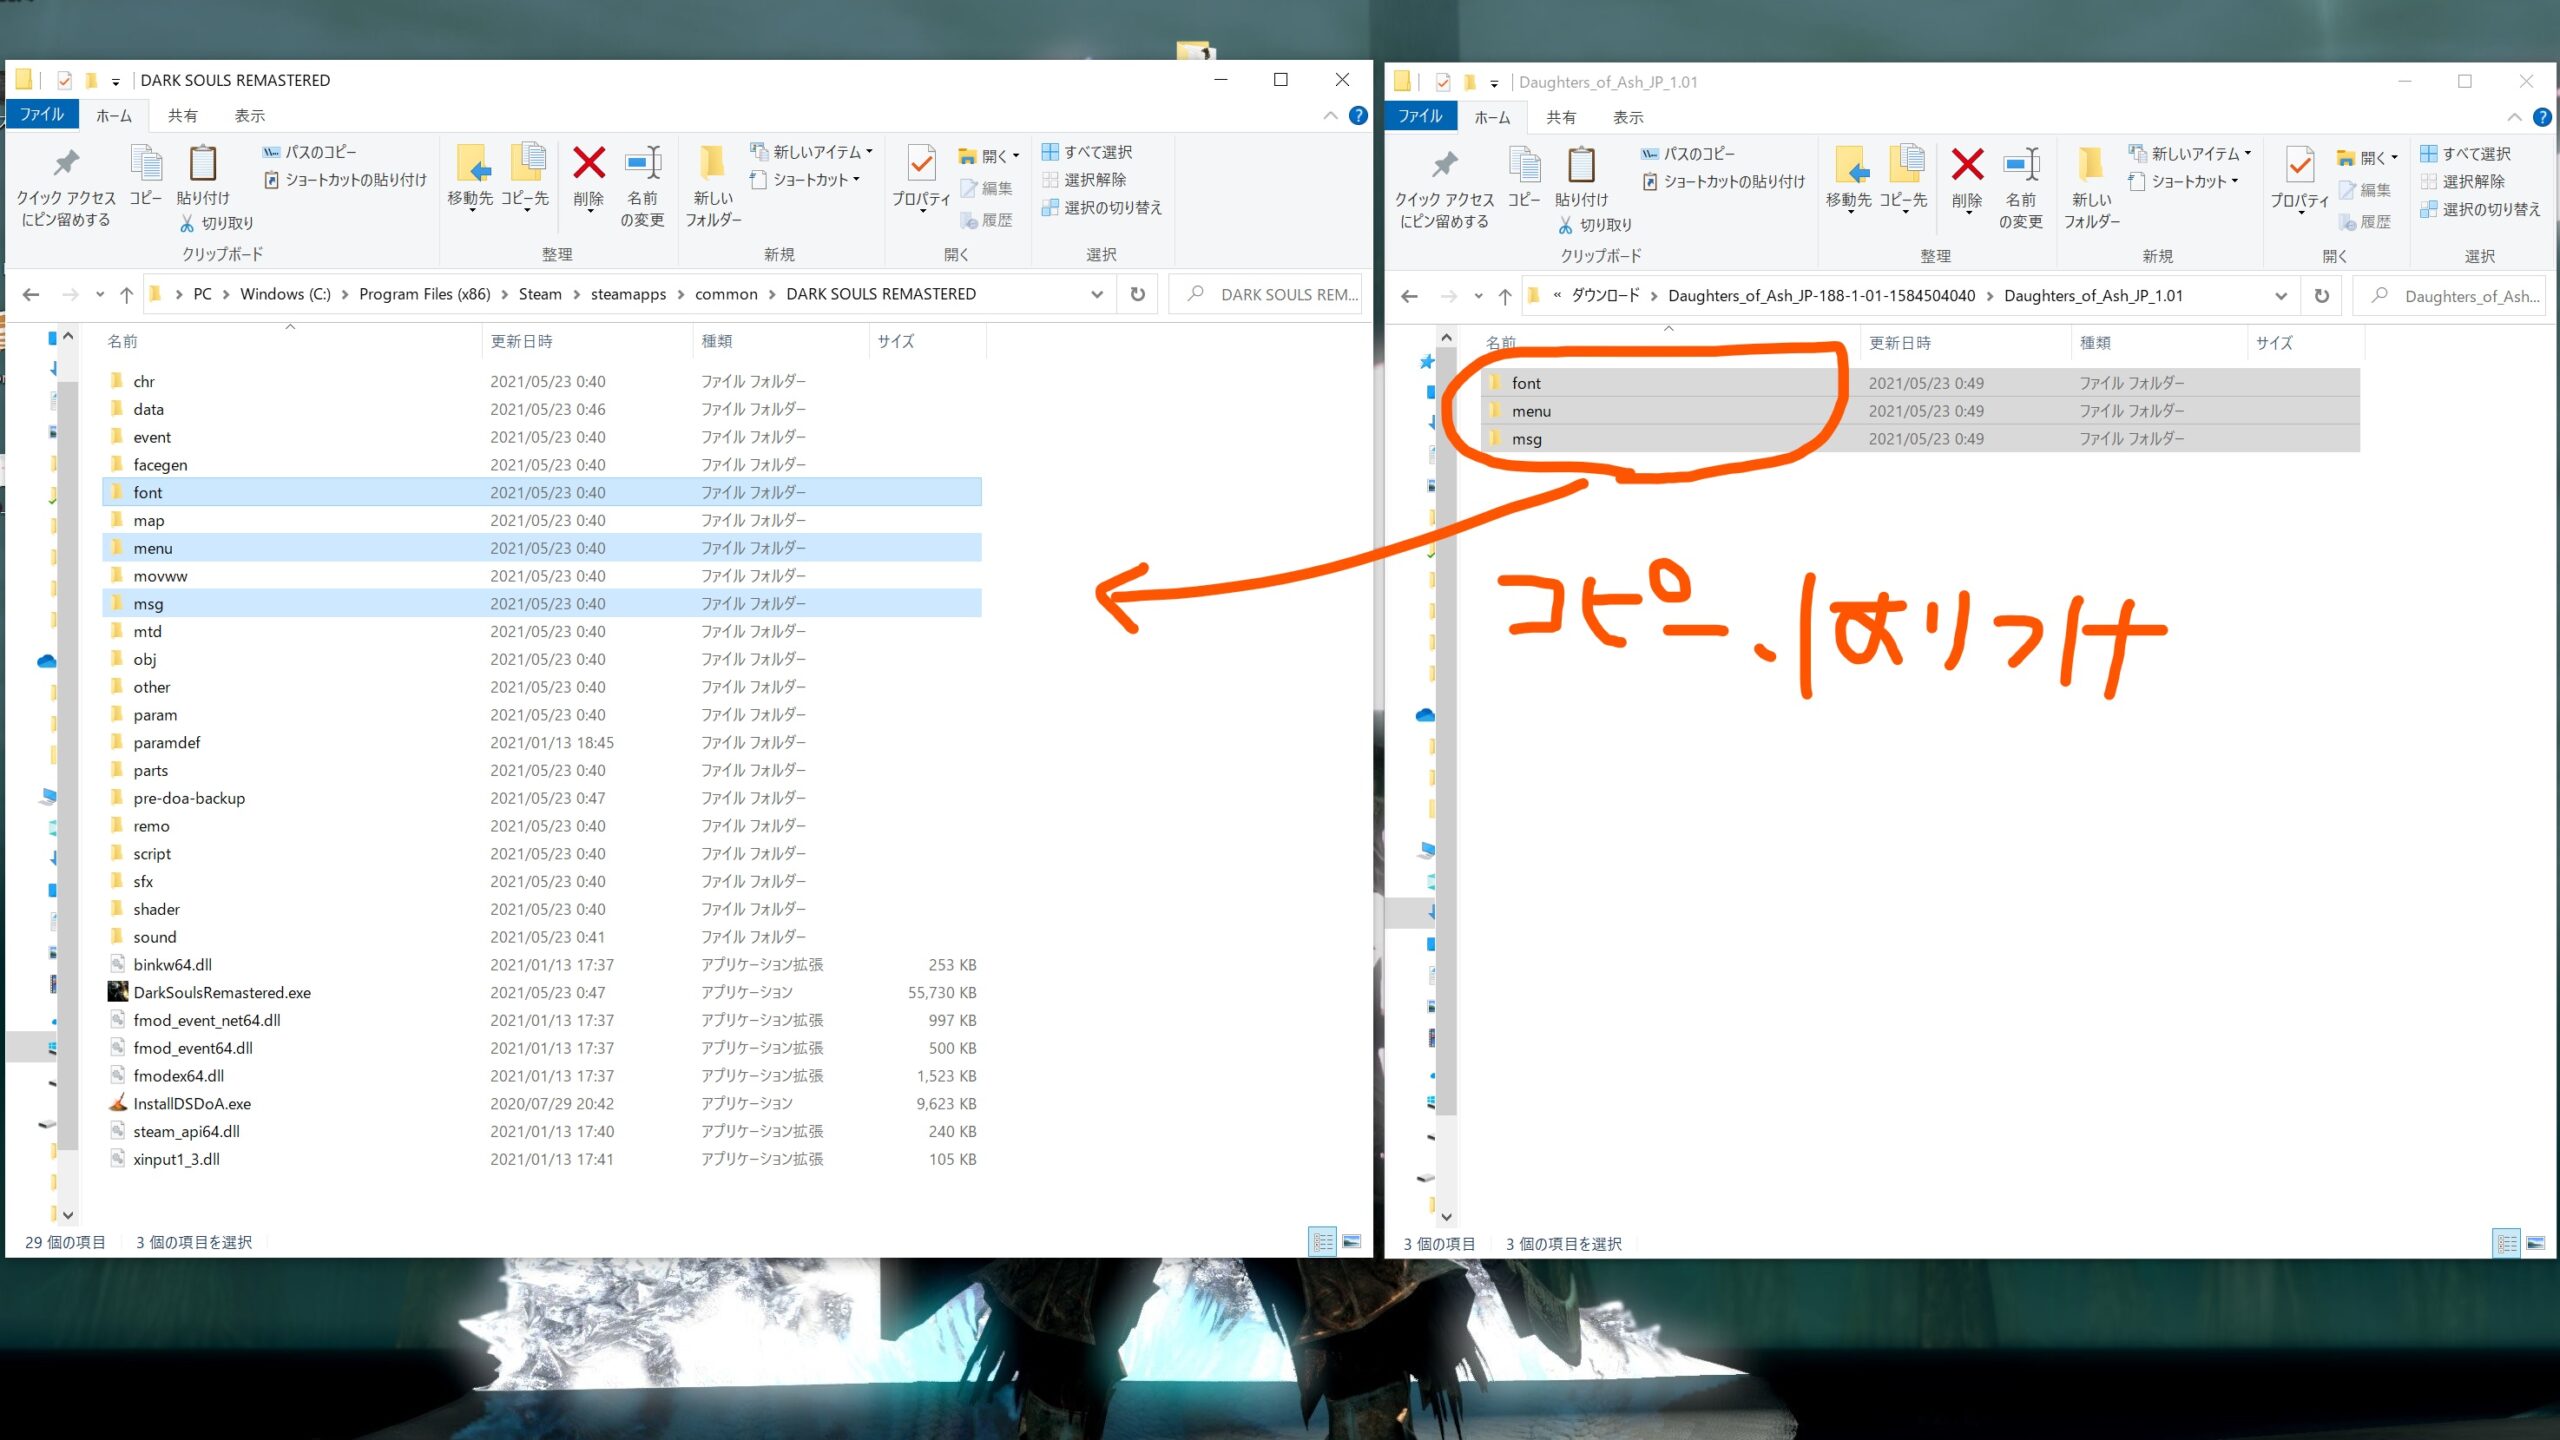Image resolution: width=2560 pixels, height=1440 pixels.
Task: Switch to large icons view in DARK SOULS window
Action: coord(1352,1242)
